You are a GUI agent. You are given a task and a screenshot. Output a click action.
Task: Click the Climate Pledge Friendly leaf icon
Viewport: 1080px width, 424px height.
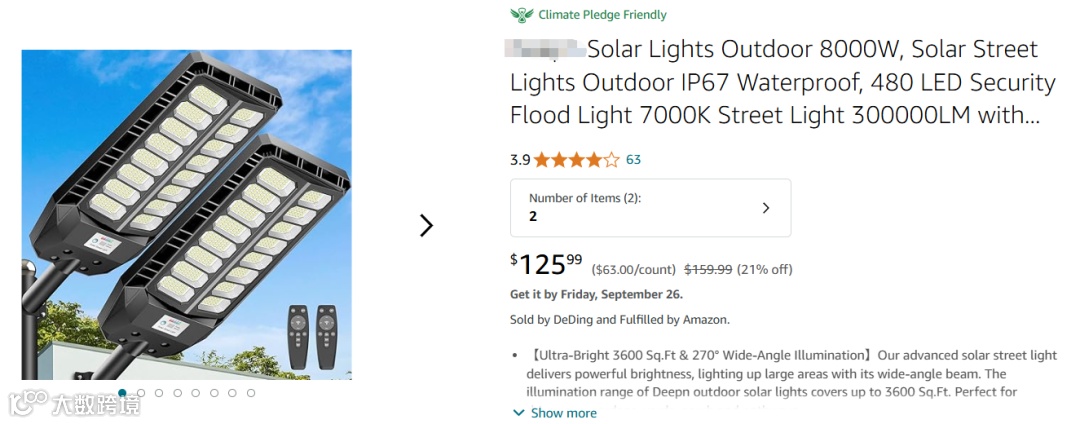click(x=522, y=15)
